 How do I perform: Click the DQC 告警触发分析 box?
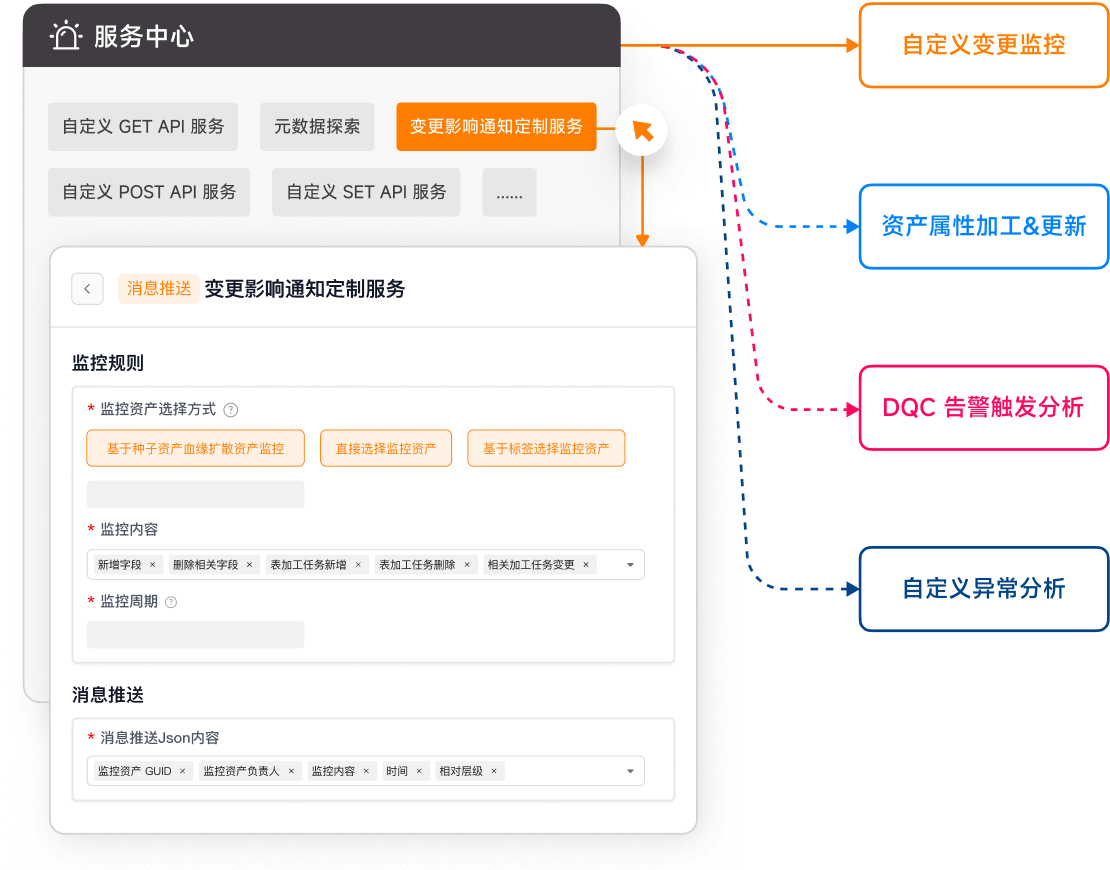tap(984, 407)
